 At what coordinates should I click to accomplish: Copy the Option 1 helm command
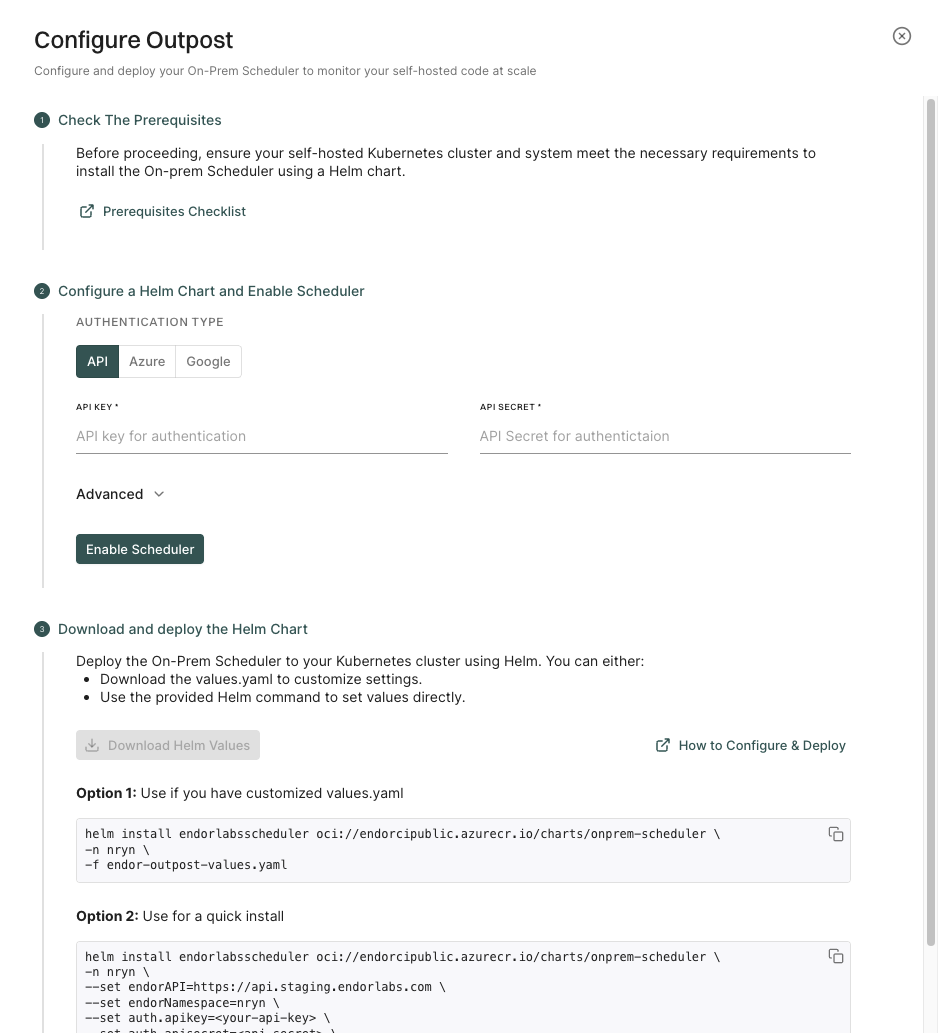[x=836, y=834]
